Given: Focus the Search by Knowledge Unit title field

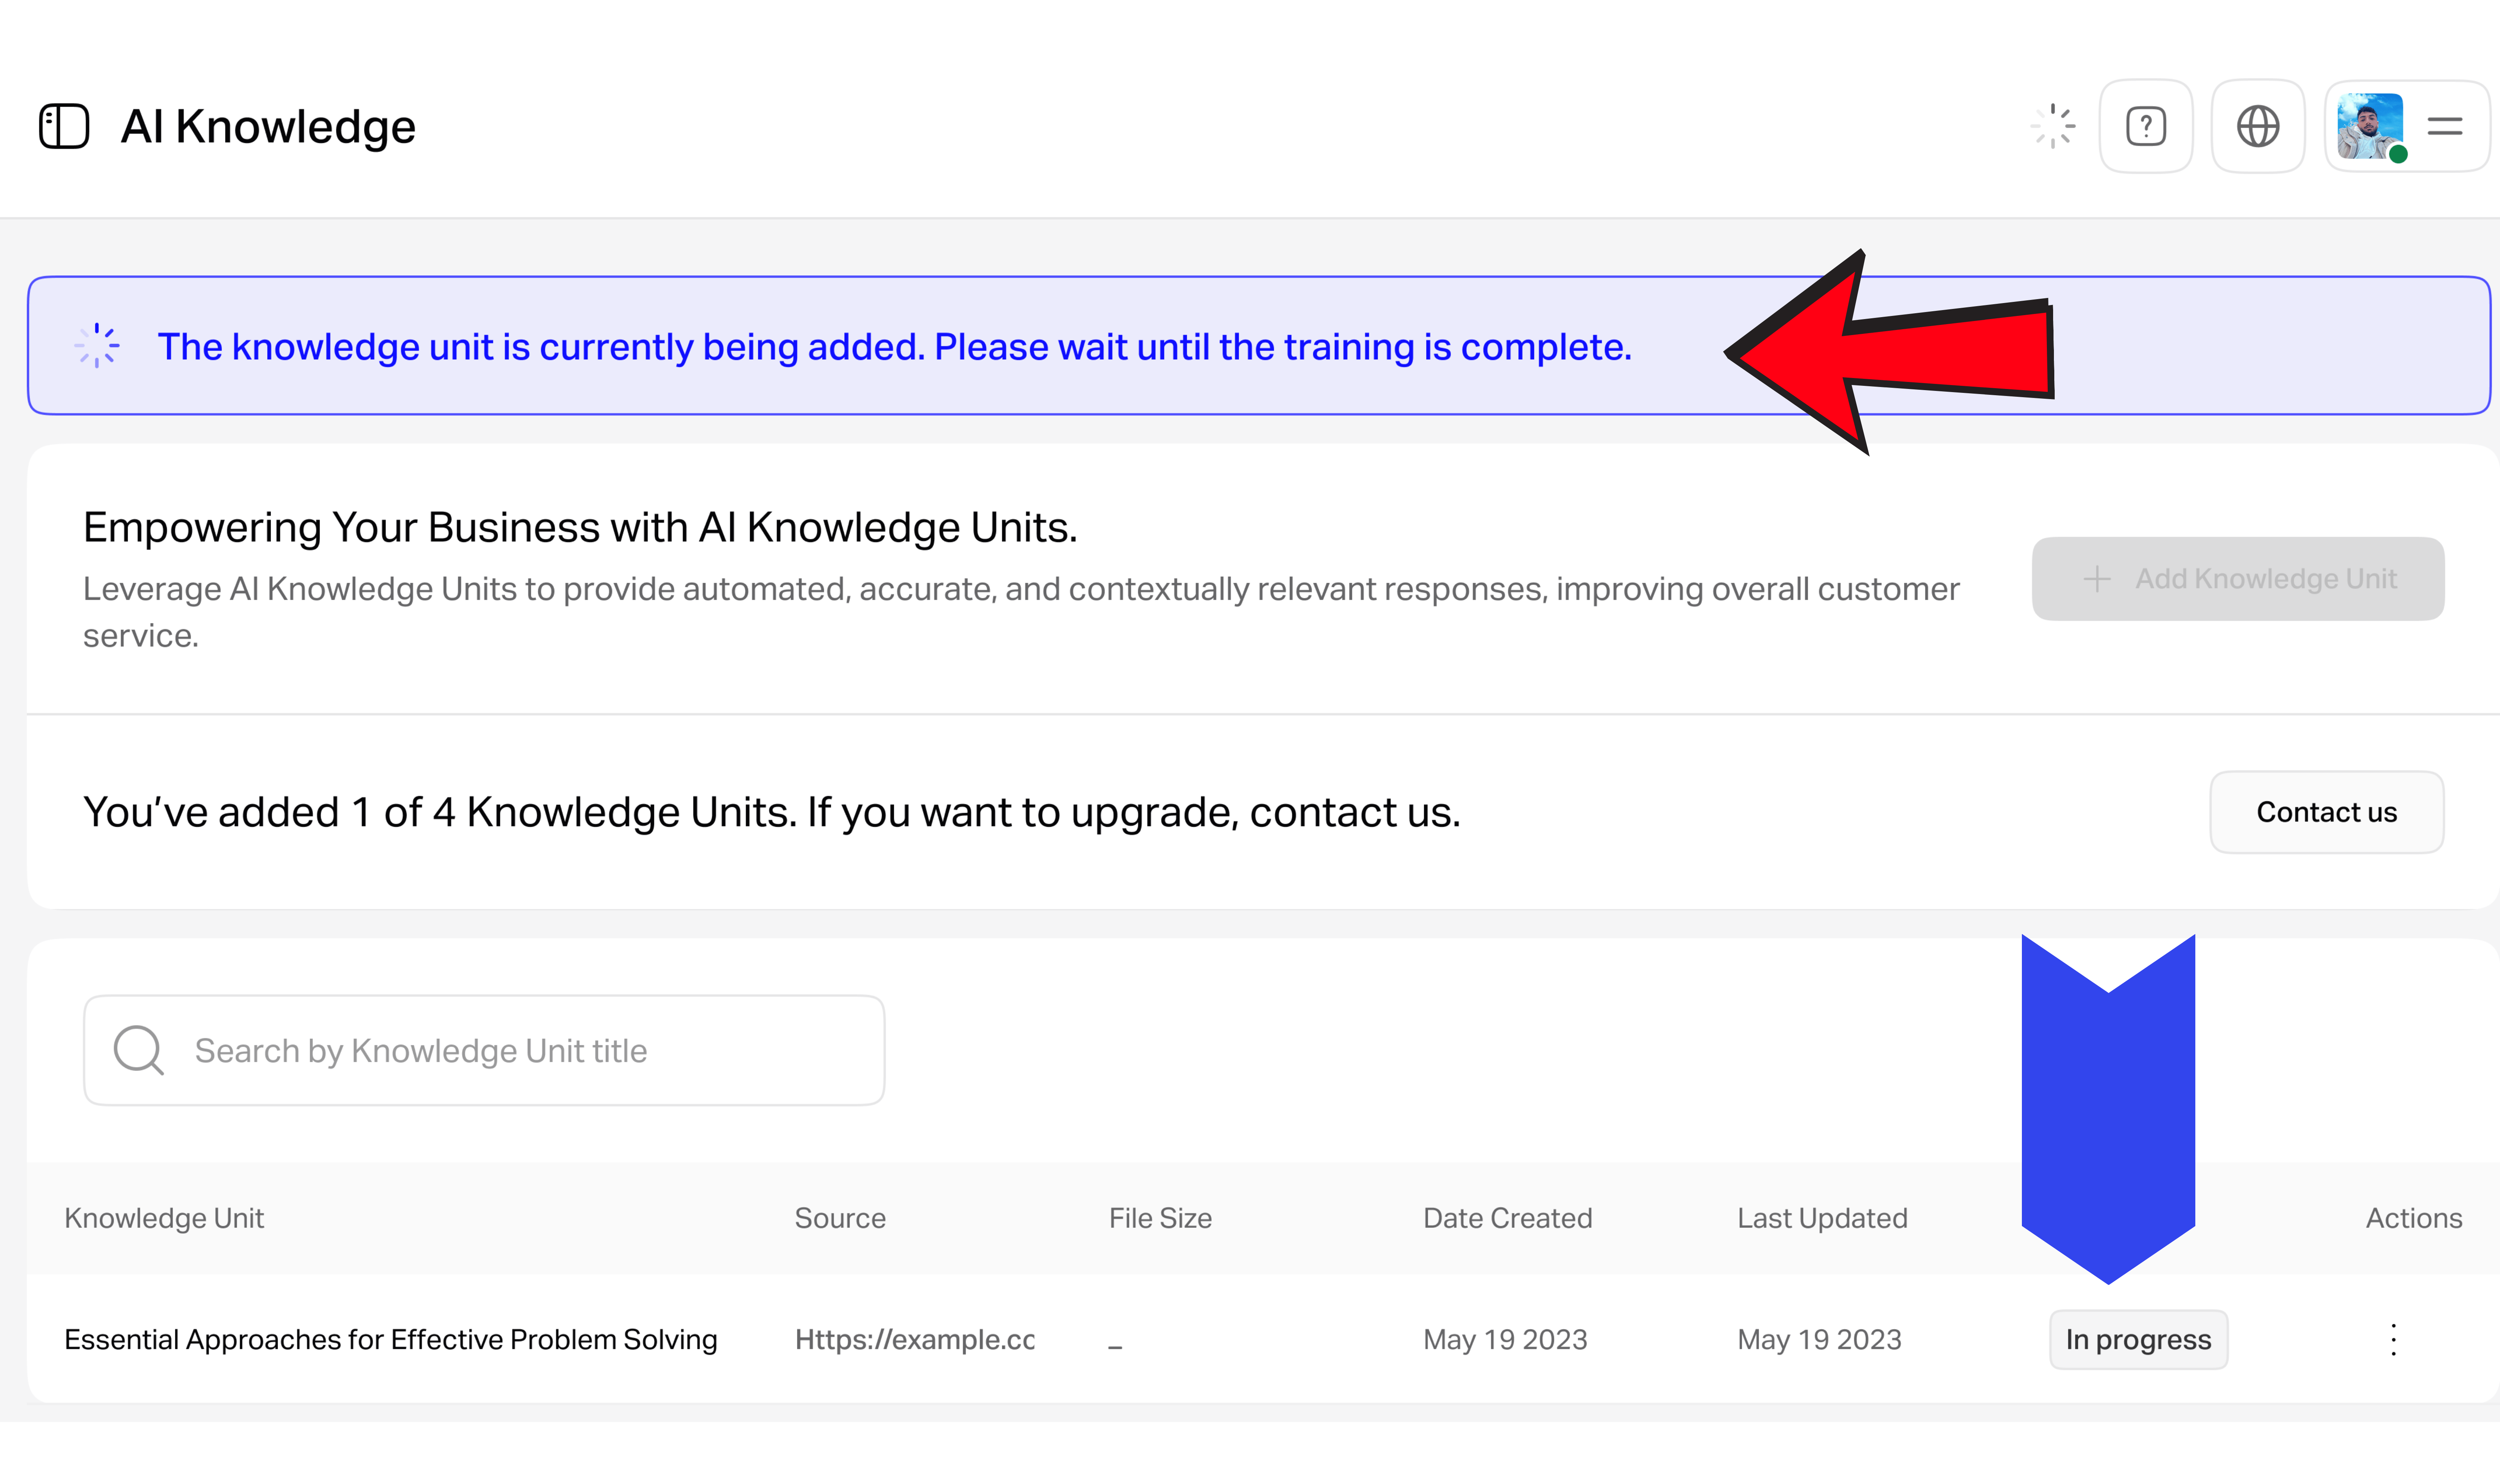Looking at the screenshot, I should click(x=484, y=1050).
